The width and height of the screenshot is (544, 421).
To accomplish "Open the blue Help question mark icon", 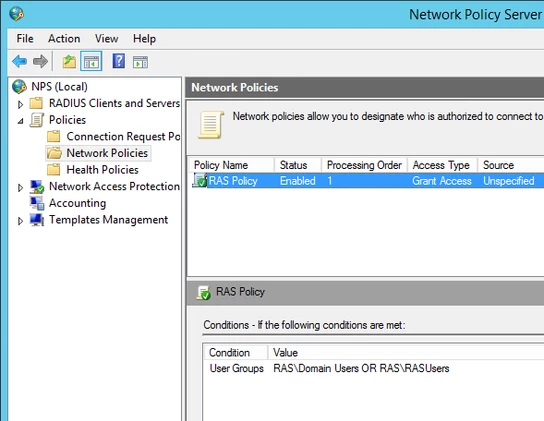I will click(x=118, y=61).
